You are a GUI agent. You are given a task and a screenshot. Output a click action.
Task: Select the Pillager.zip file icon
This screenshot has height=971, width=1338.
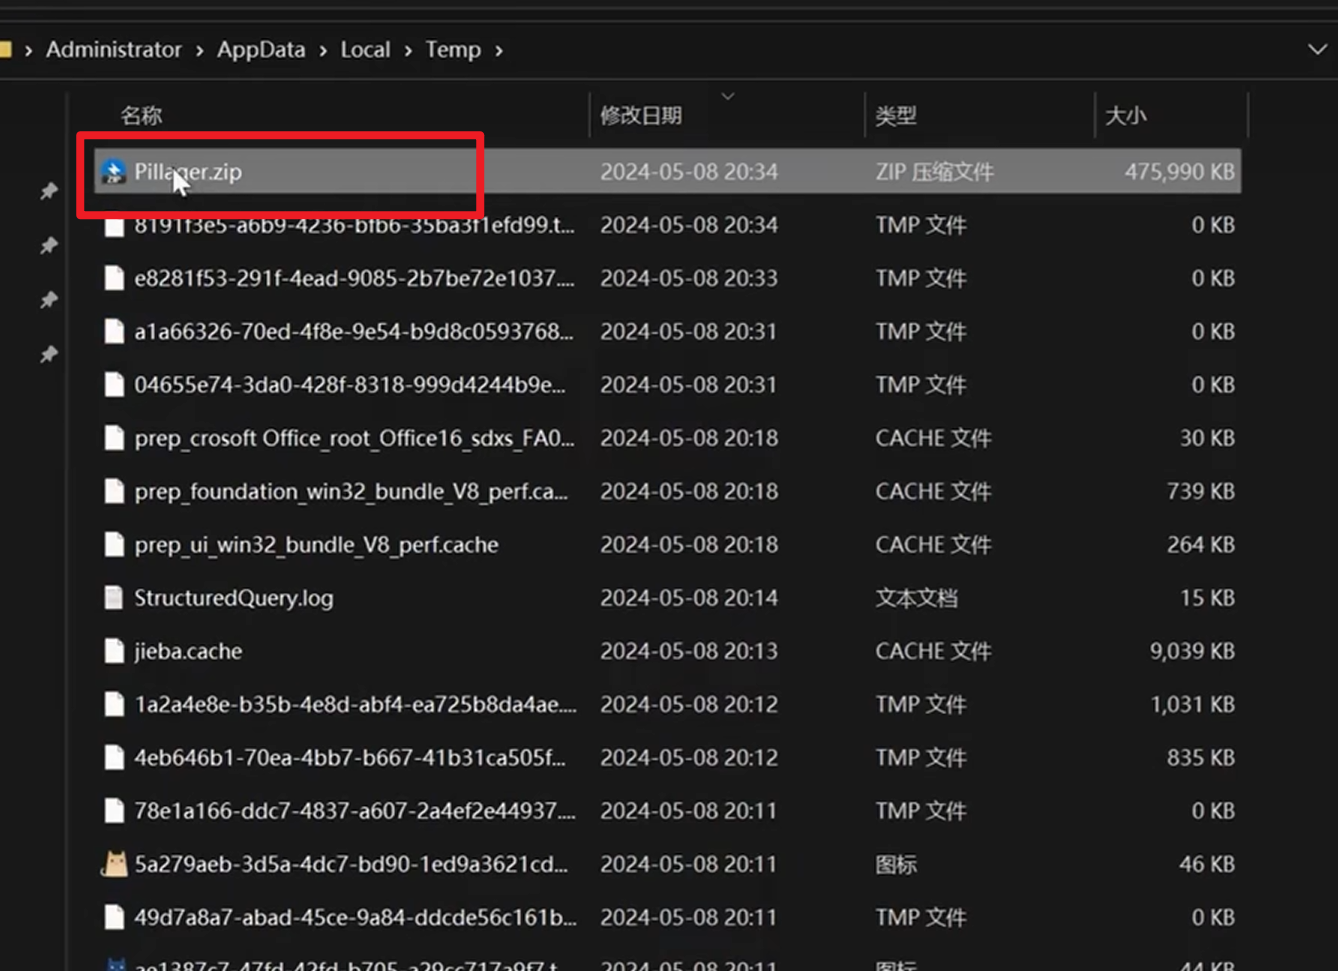(x=114, y=172)
